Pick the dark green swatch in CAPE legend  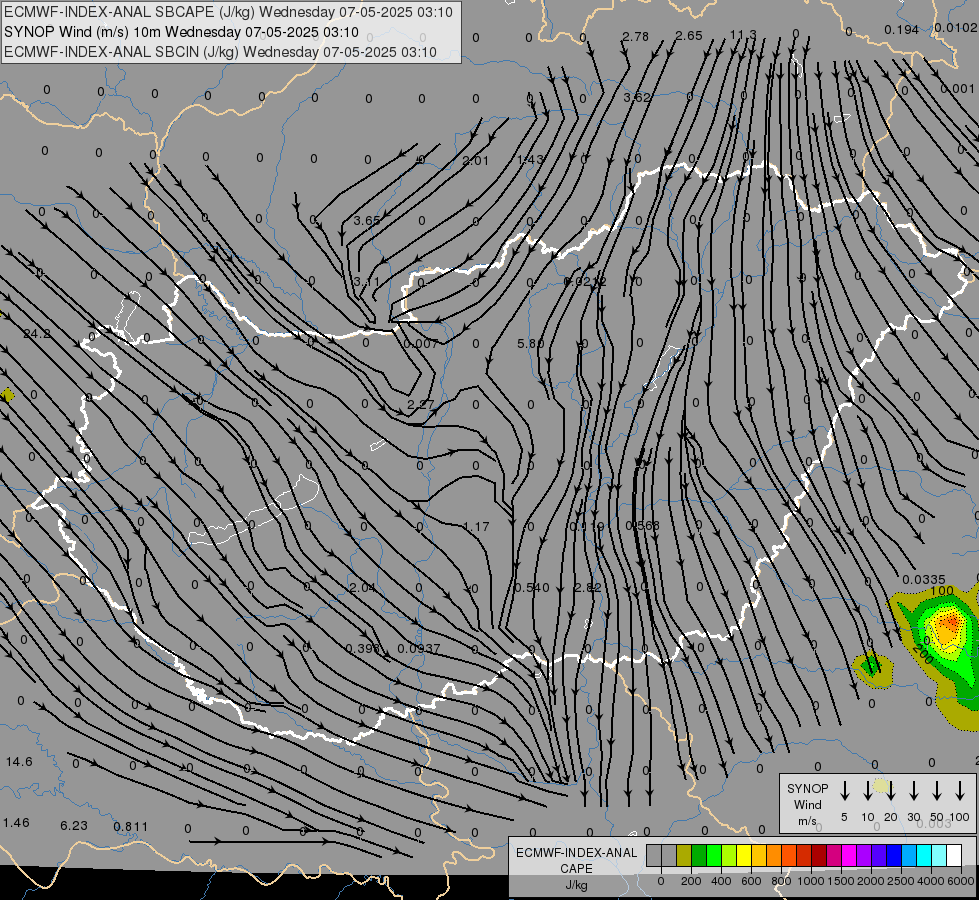coord(699,856)
